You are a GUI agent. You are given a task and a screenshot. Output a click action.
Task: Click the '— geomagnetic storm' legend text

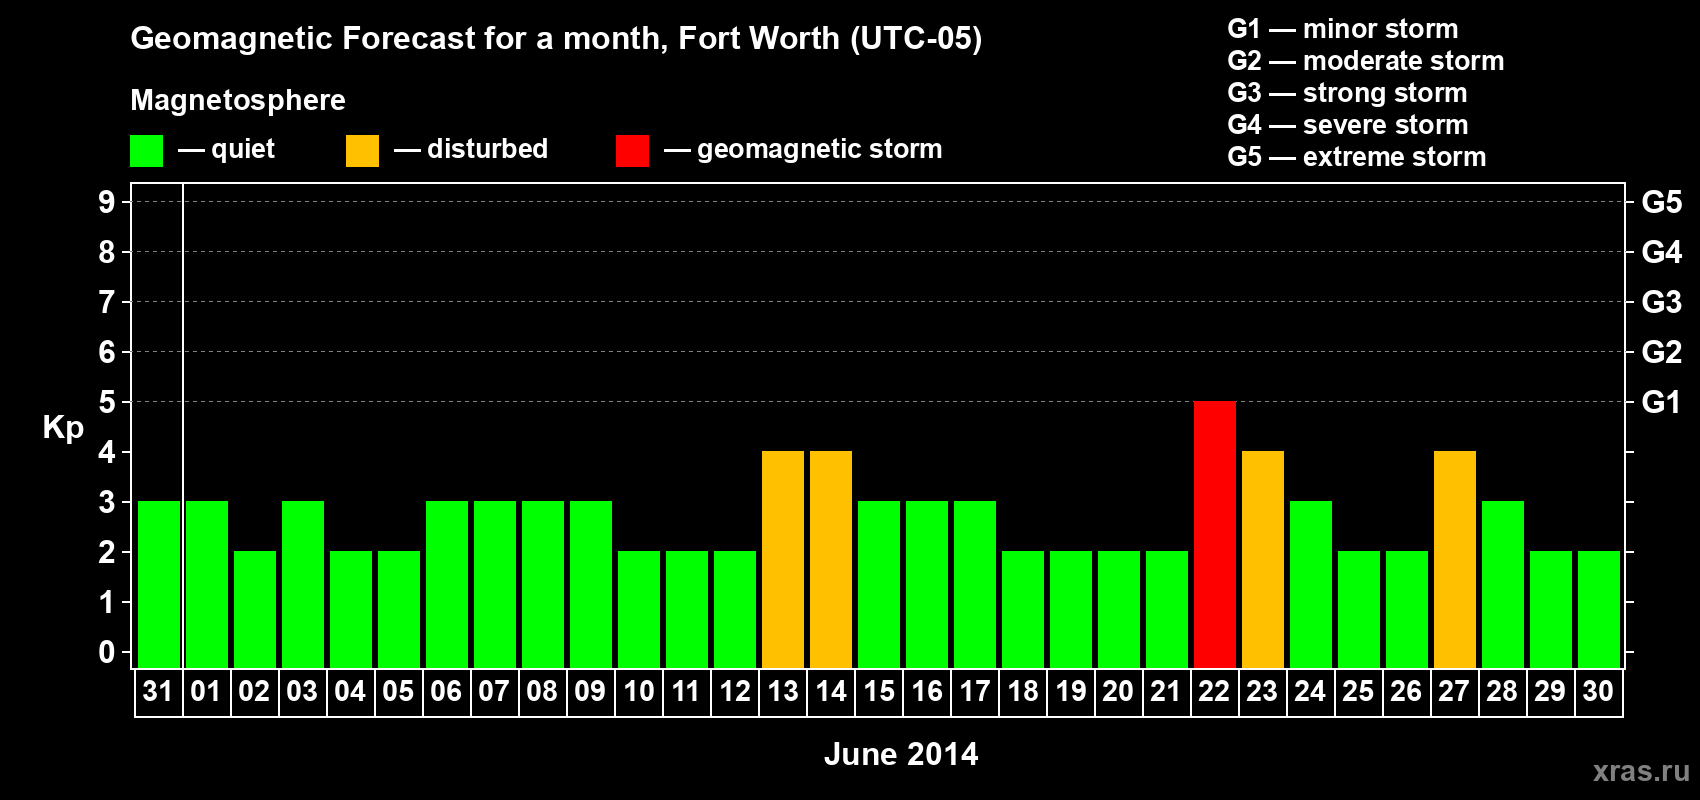coord(803,149)
